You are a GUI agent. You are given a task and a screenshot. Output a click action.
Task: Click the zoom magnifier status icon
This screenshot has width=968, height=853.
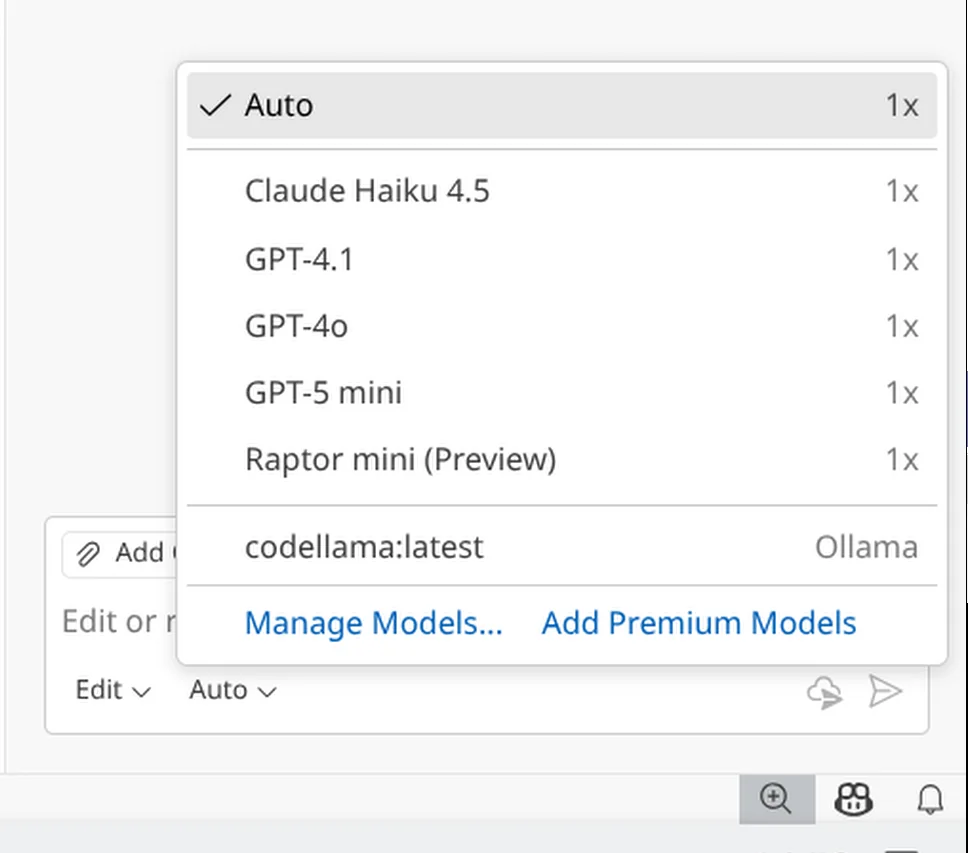(x=776, y=798)
